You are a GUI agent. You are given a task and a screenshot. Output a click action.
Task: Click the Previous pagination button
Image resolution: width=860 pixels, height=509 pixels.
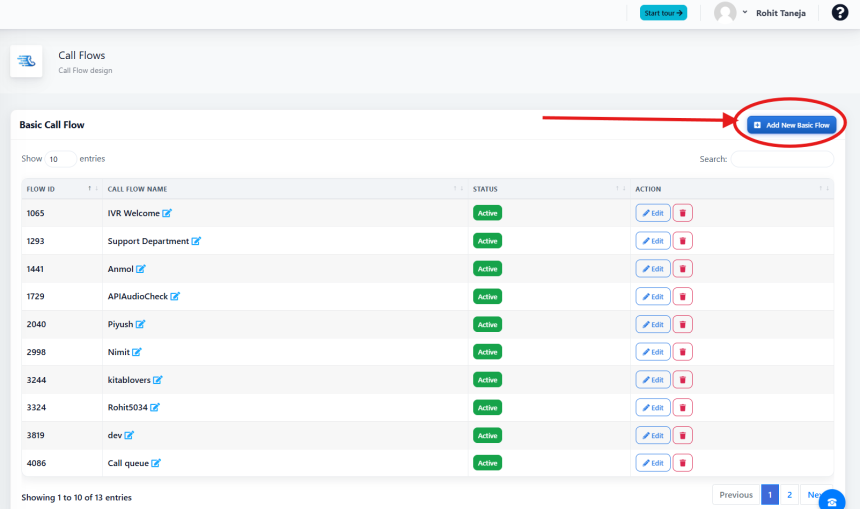(x=736, y=495)
